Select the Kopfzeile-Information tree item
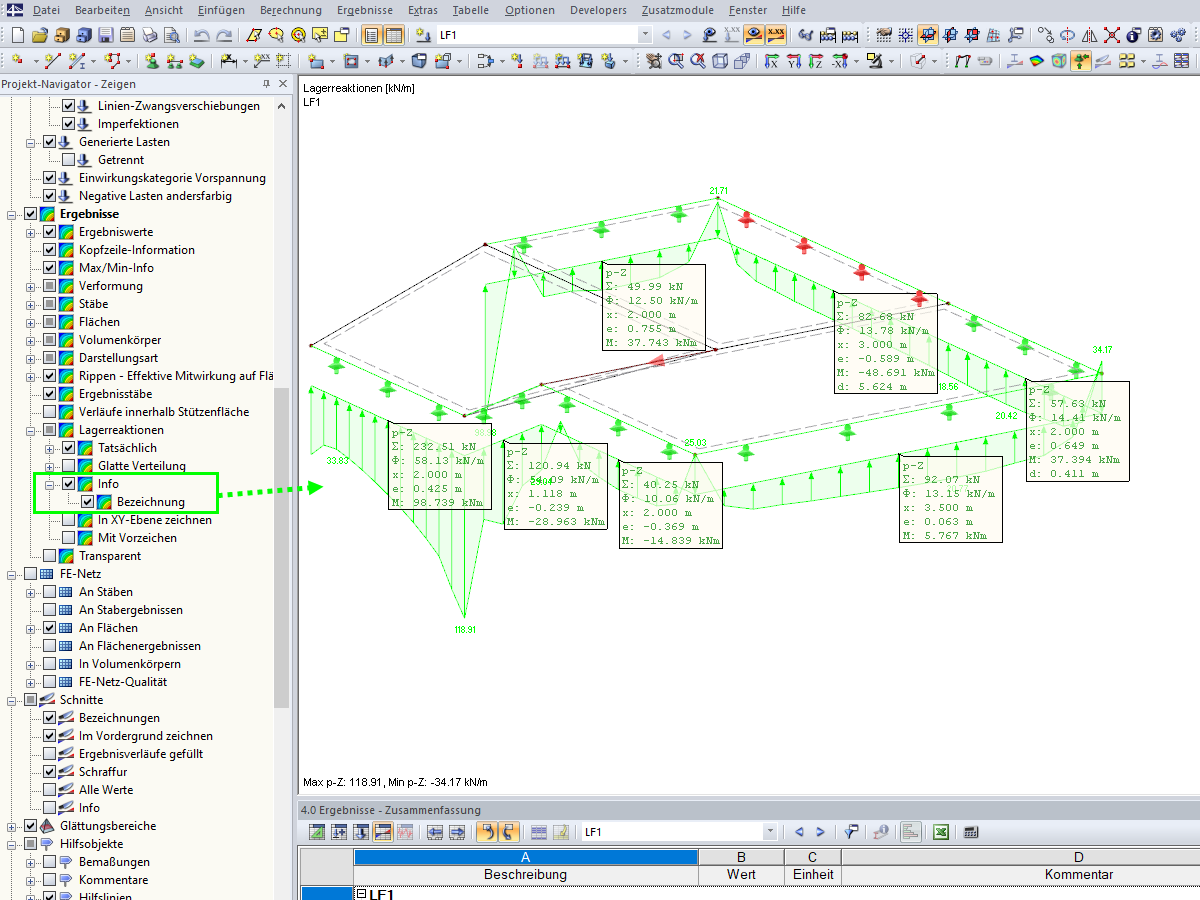 pyautogui.click(x=137, y=250)
